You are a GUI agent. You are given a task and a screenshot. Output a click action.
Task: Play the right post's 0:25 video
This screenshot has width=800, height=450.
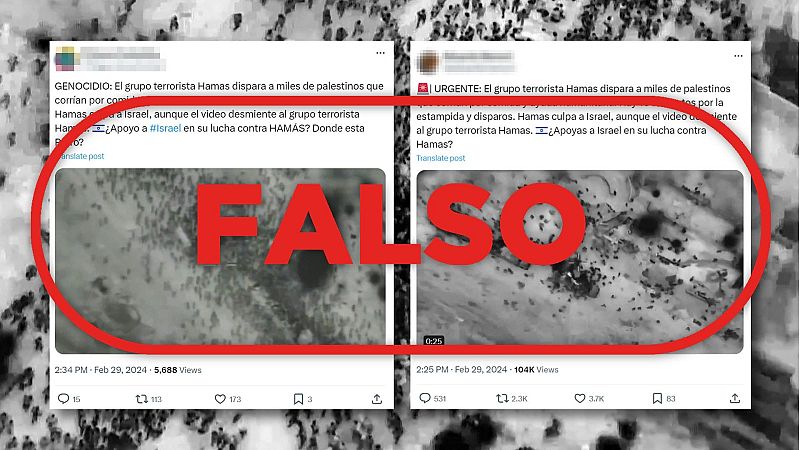[580, 261]
